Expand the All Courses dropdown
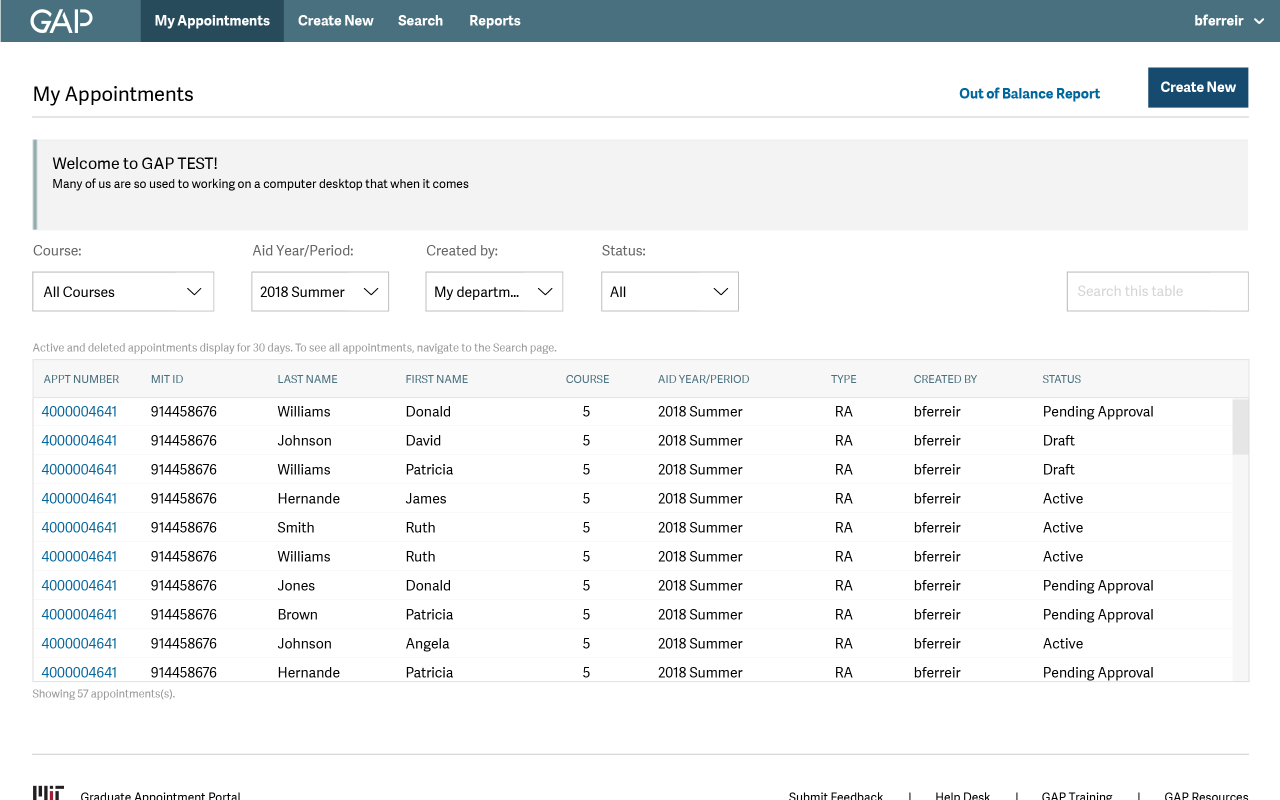 point(123,292)
